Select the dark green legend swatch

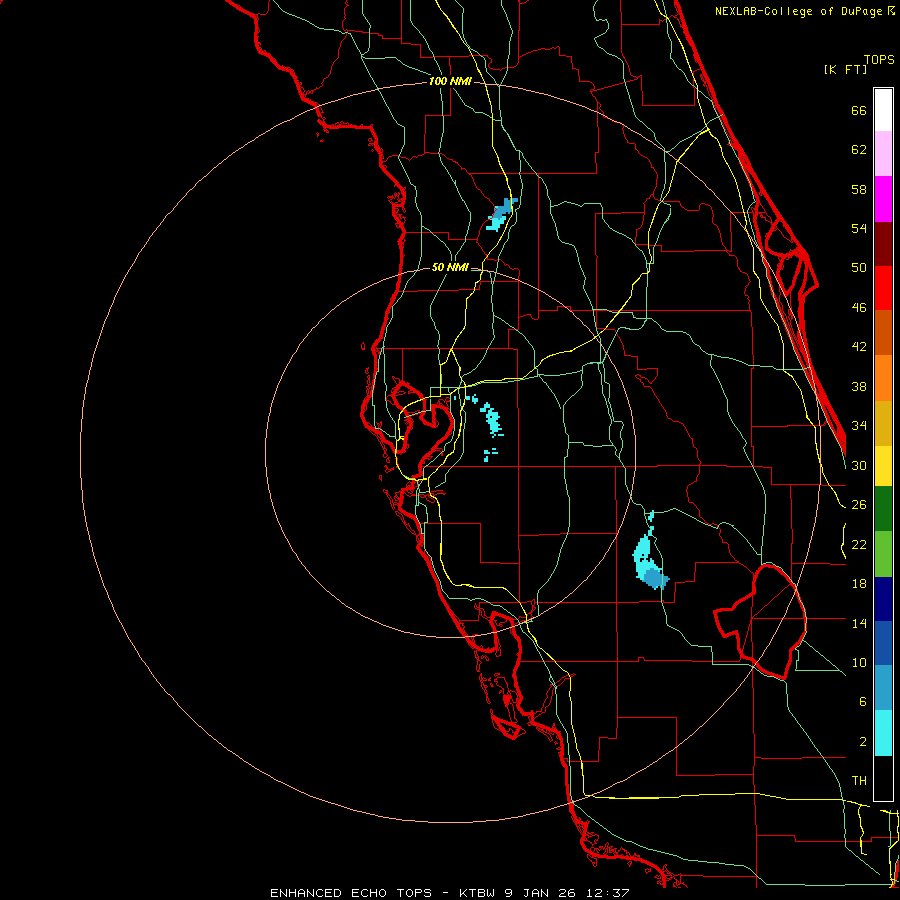[883, 509]
